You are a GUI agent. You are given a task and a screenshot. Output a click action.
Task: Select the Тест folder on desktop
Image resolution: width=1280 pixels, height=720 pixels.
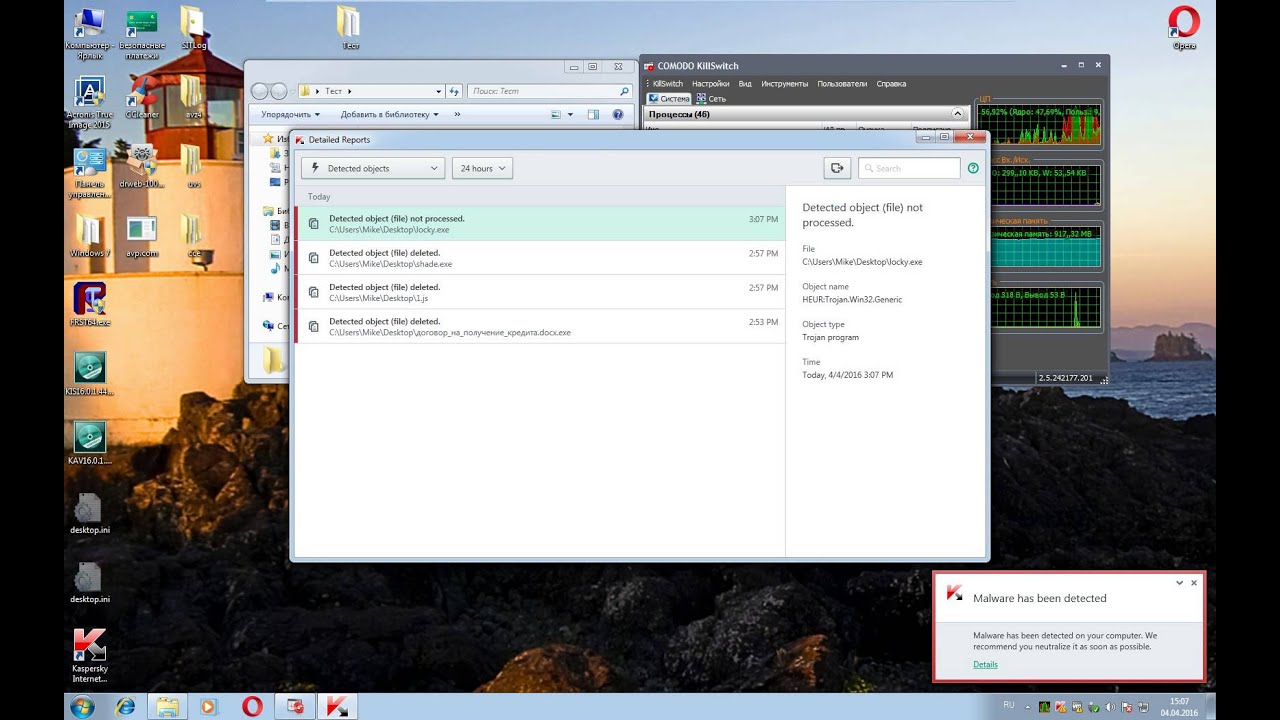349,27
